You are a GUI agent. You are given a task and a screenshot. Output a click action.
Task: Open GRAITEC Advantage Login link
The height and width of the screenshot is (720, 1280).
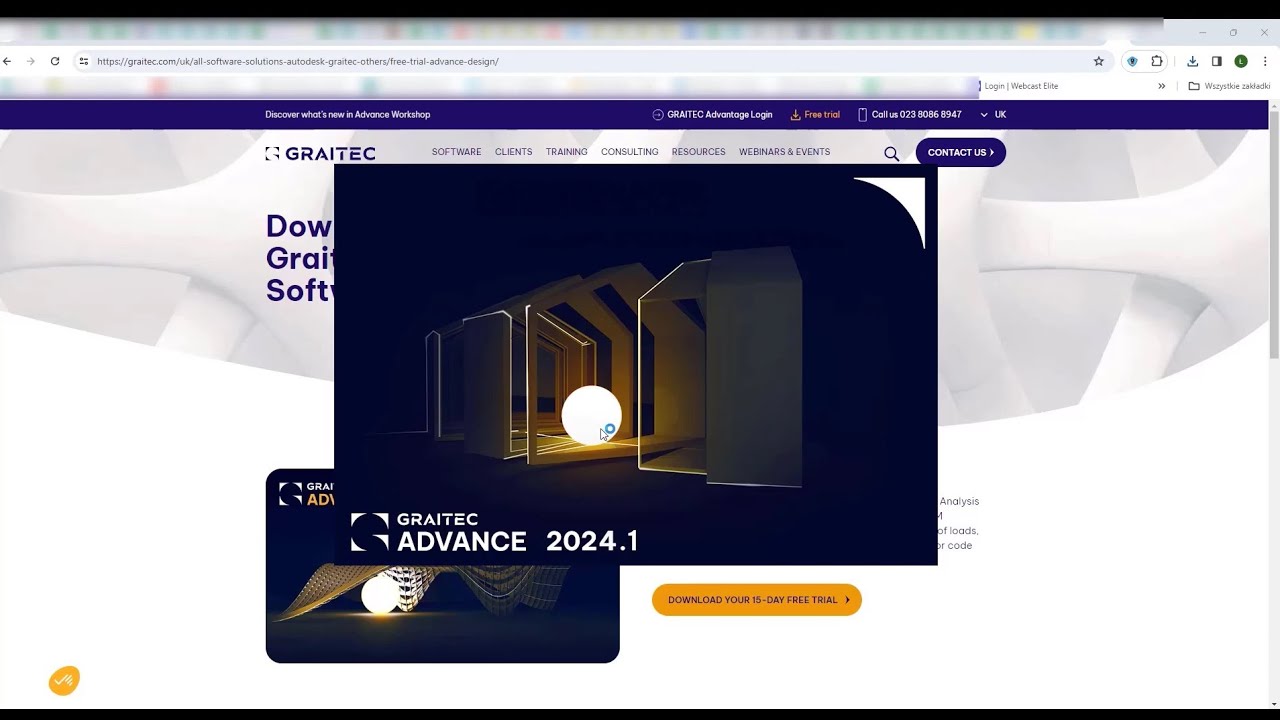tap(712, 114)
